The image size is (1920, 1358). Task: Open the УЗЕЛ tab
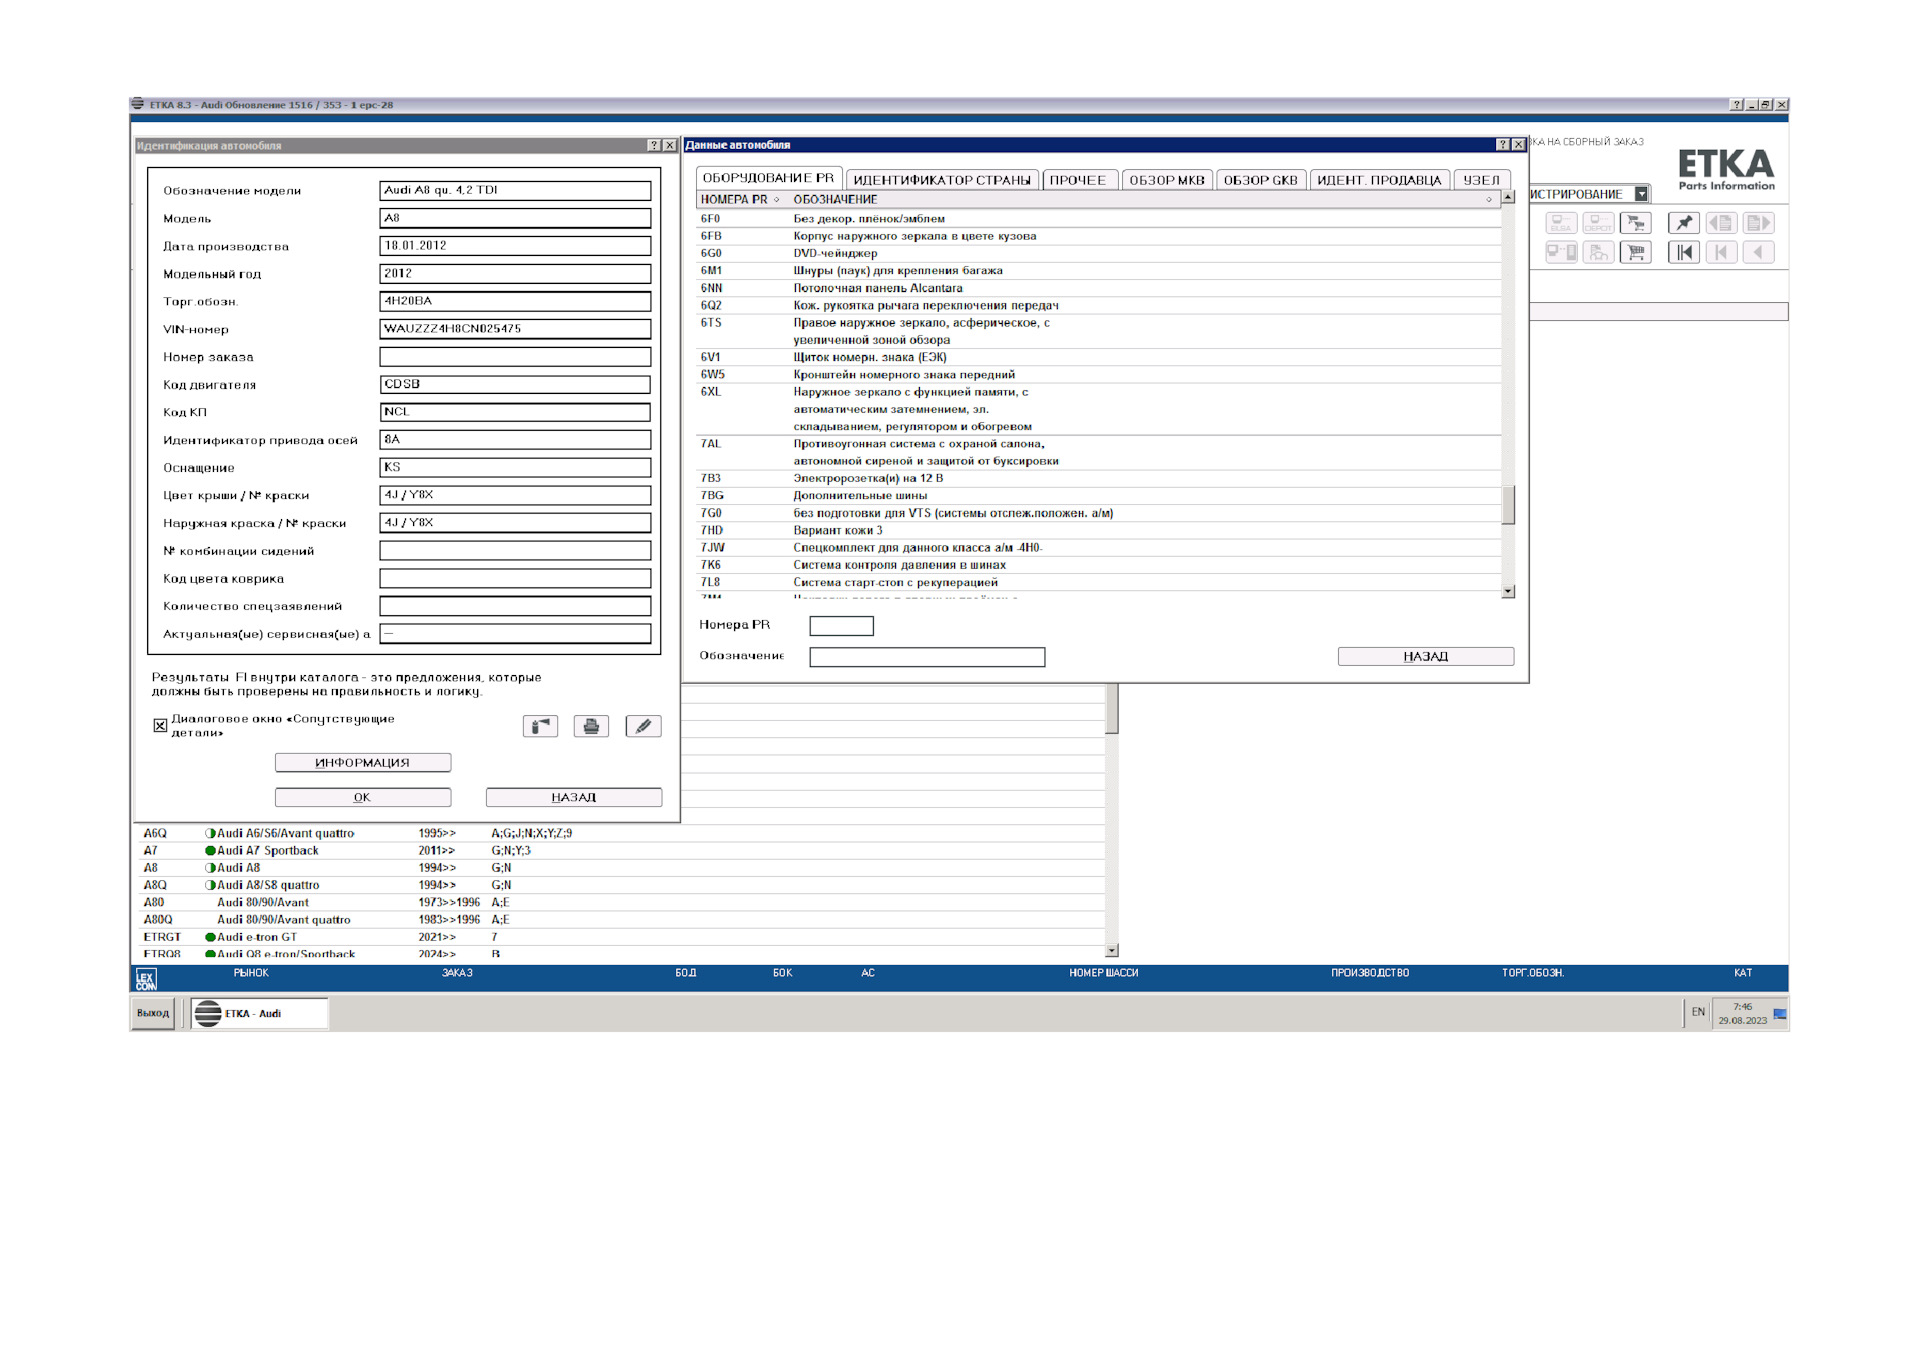pos(1482,180)
